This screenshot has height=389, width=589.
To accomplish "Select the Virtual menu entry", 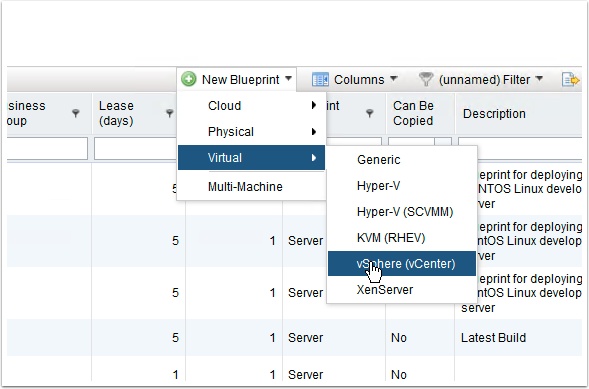I will (251, 158).
